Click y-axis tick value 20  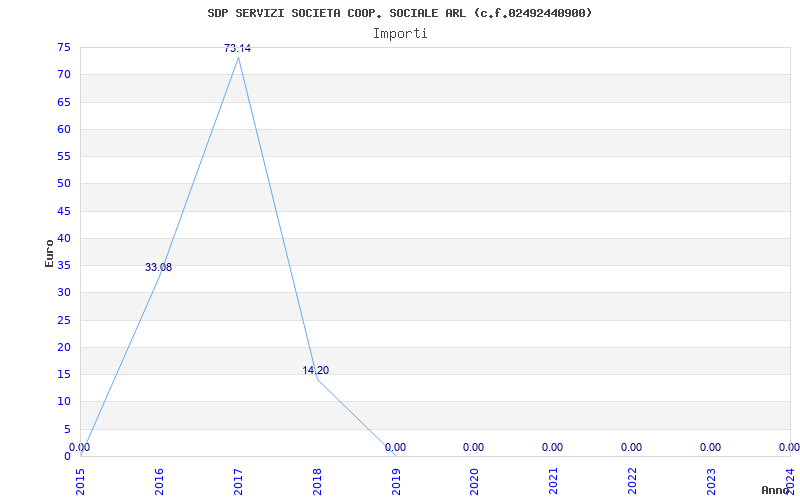(64, 347)
